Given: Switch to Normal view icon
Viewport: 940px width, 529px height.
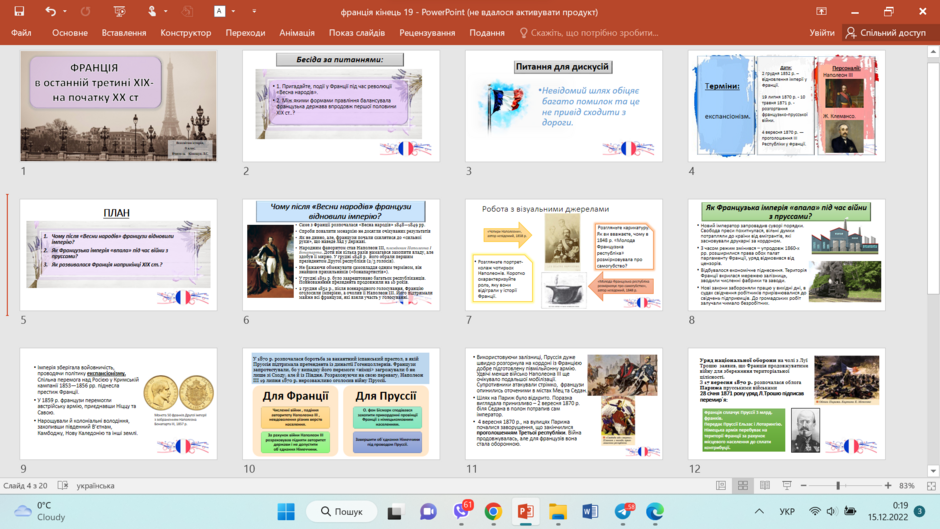Looking at the screenshot, I should tap(721, 485).
